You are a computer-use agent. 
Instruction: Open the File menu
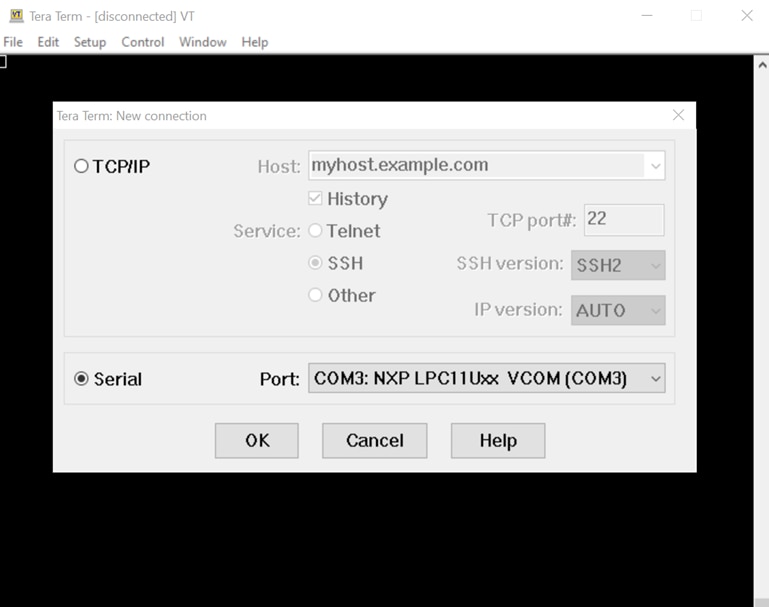point(13,42)
